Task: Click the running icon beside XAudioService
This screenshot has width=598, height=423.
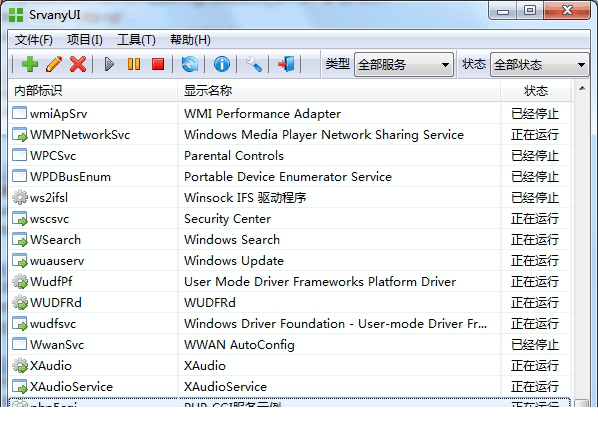Action: [x=19, y=386]
